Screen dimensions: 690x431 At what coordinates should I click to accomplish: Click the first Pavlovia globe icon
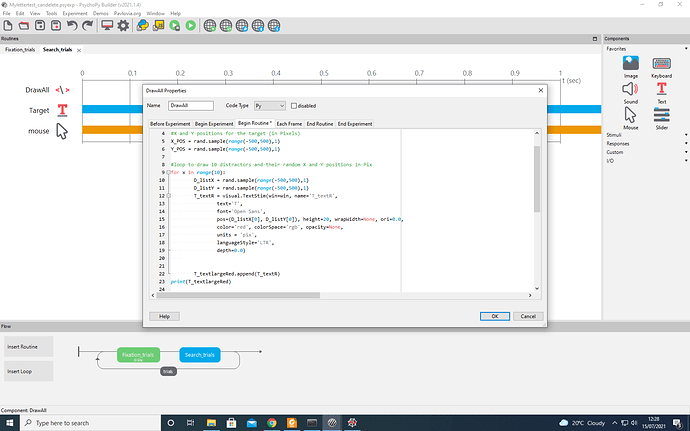[x=210, y=26]
